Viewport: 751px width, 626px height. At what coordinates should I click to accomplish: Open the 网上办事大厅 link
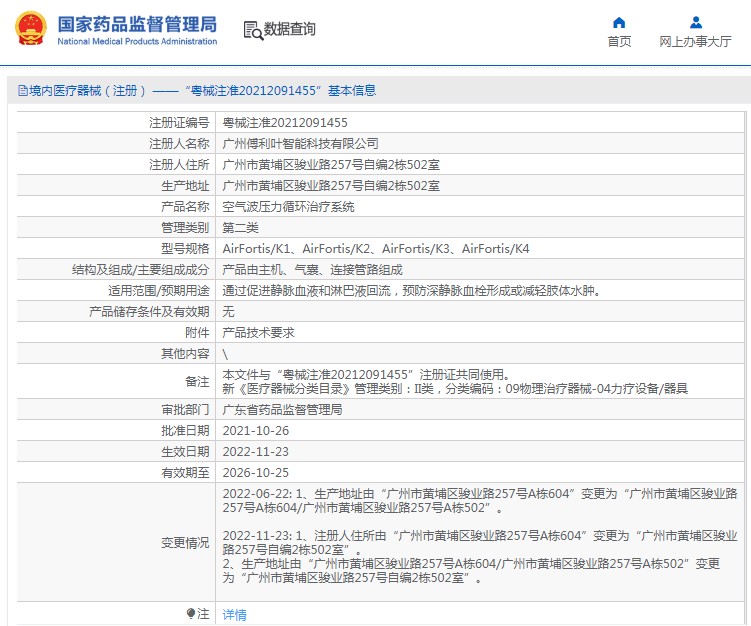click(695, 42)
